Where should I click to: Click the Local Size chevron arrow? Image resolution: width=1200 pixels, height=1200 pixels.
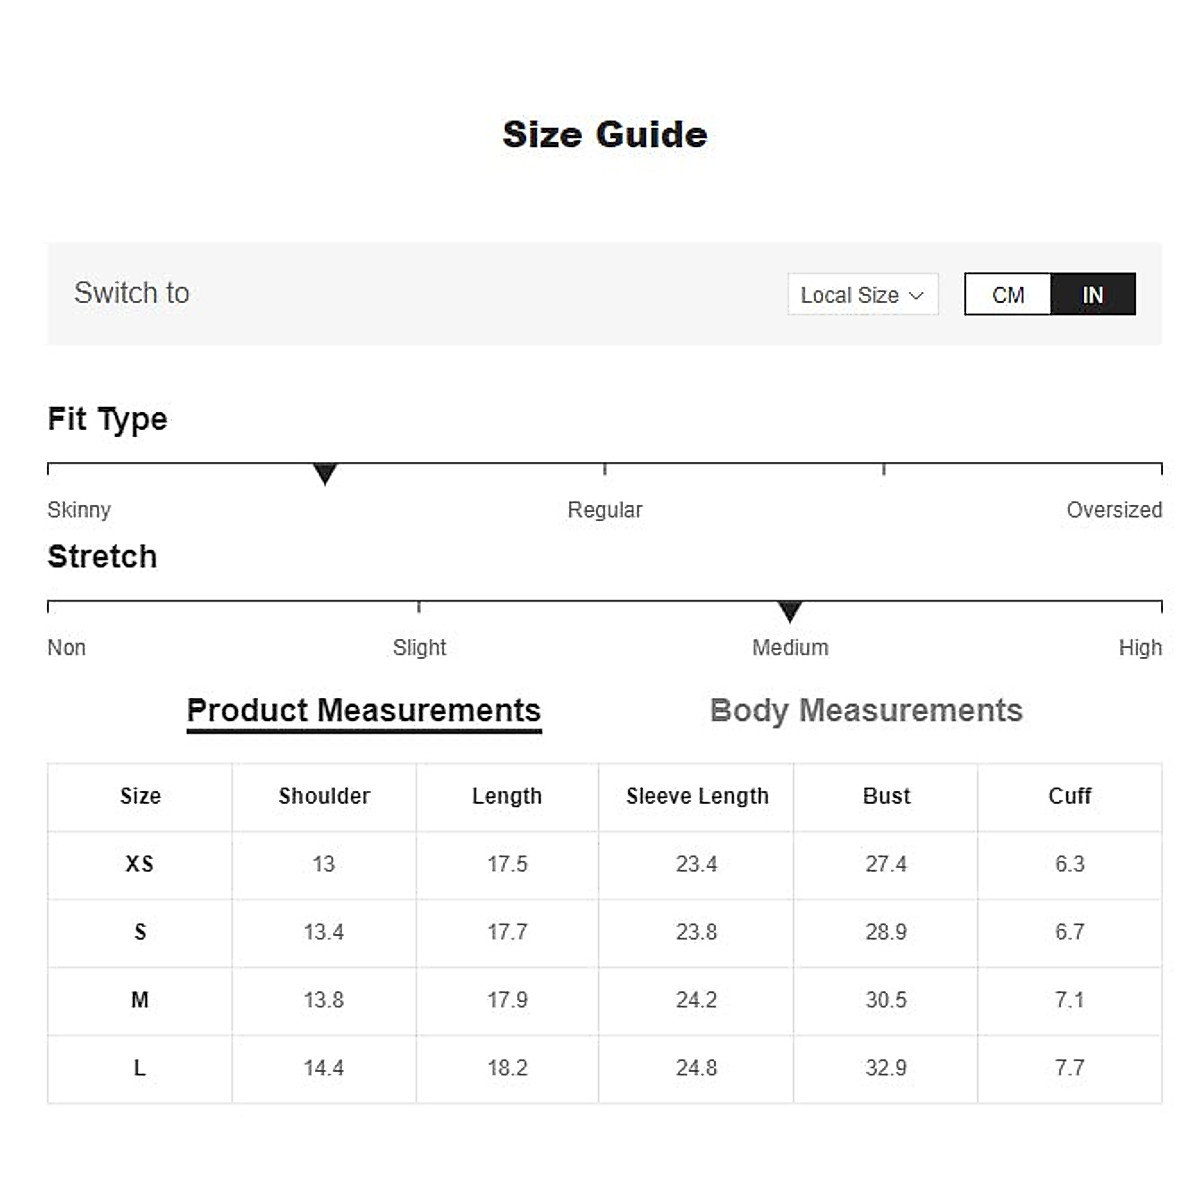click(x=916, y=296)
